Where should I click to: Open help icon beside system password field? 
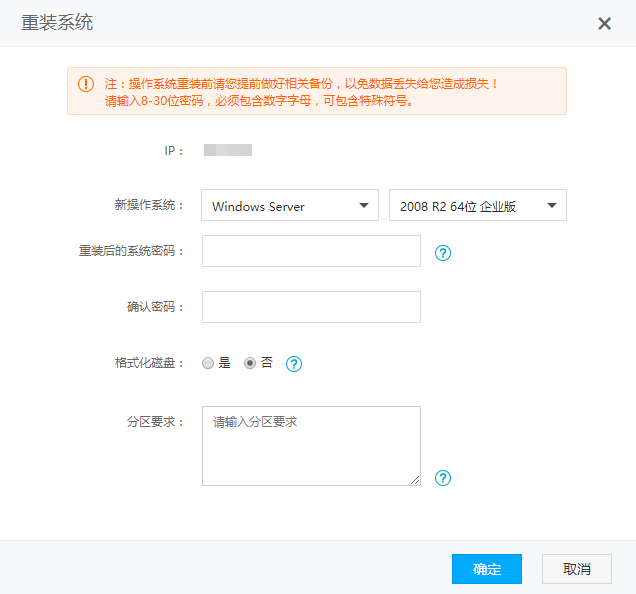(443, 253)
